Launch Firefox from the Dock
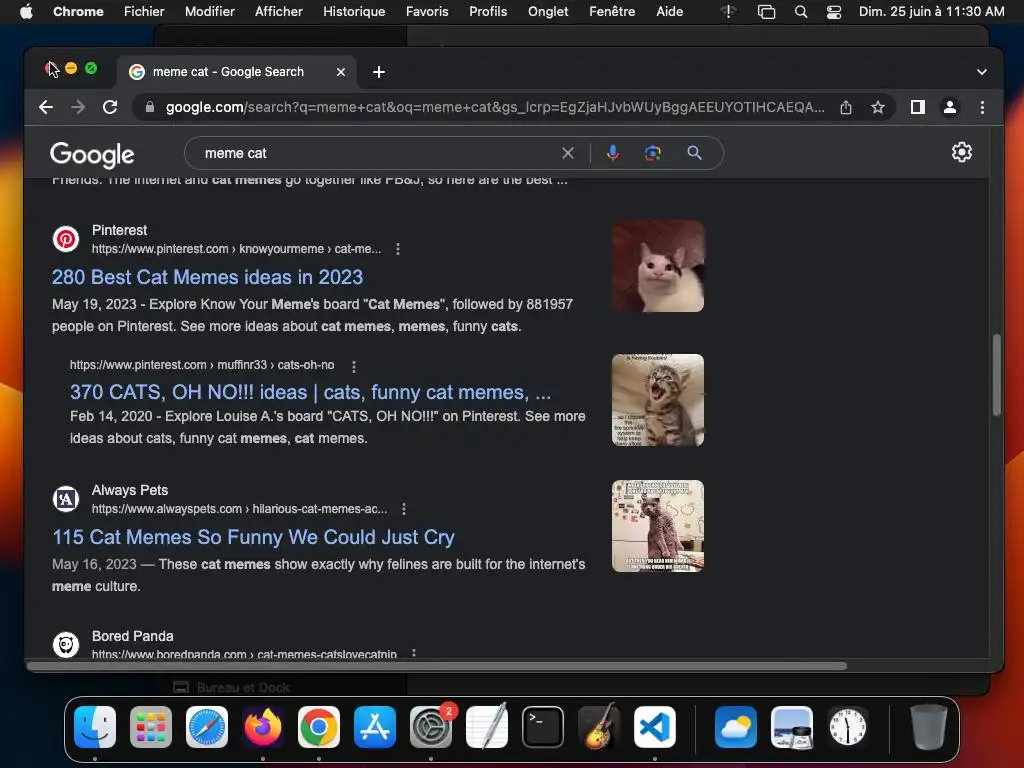The width and height of the screenshot is (1024, 768). [263, 727]
